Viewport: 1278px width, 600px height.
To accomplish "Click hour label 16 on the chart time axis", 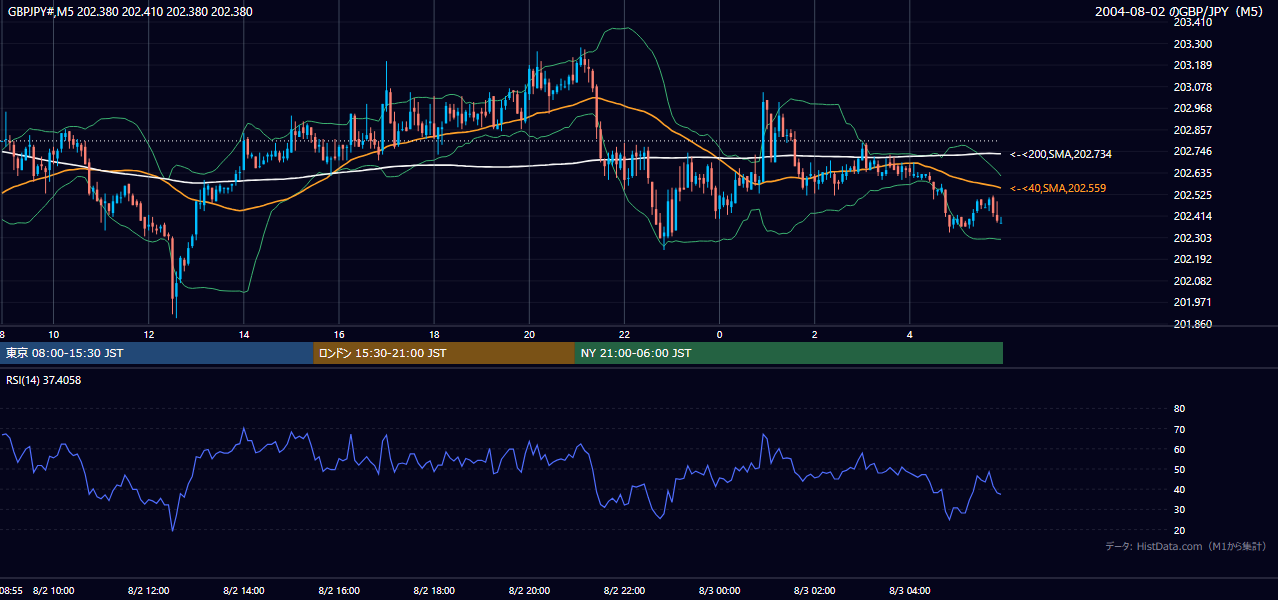I will tap(339, 334).
